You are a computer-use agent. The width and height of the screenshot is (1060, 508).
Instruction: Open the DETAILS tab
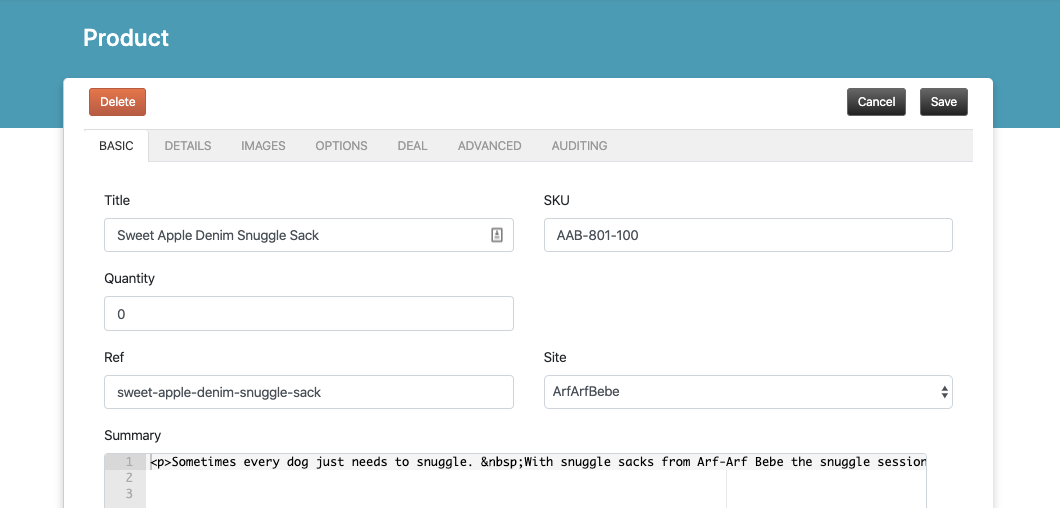tap(188, 146)
